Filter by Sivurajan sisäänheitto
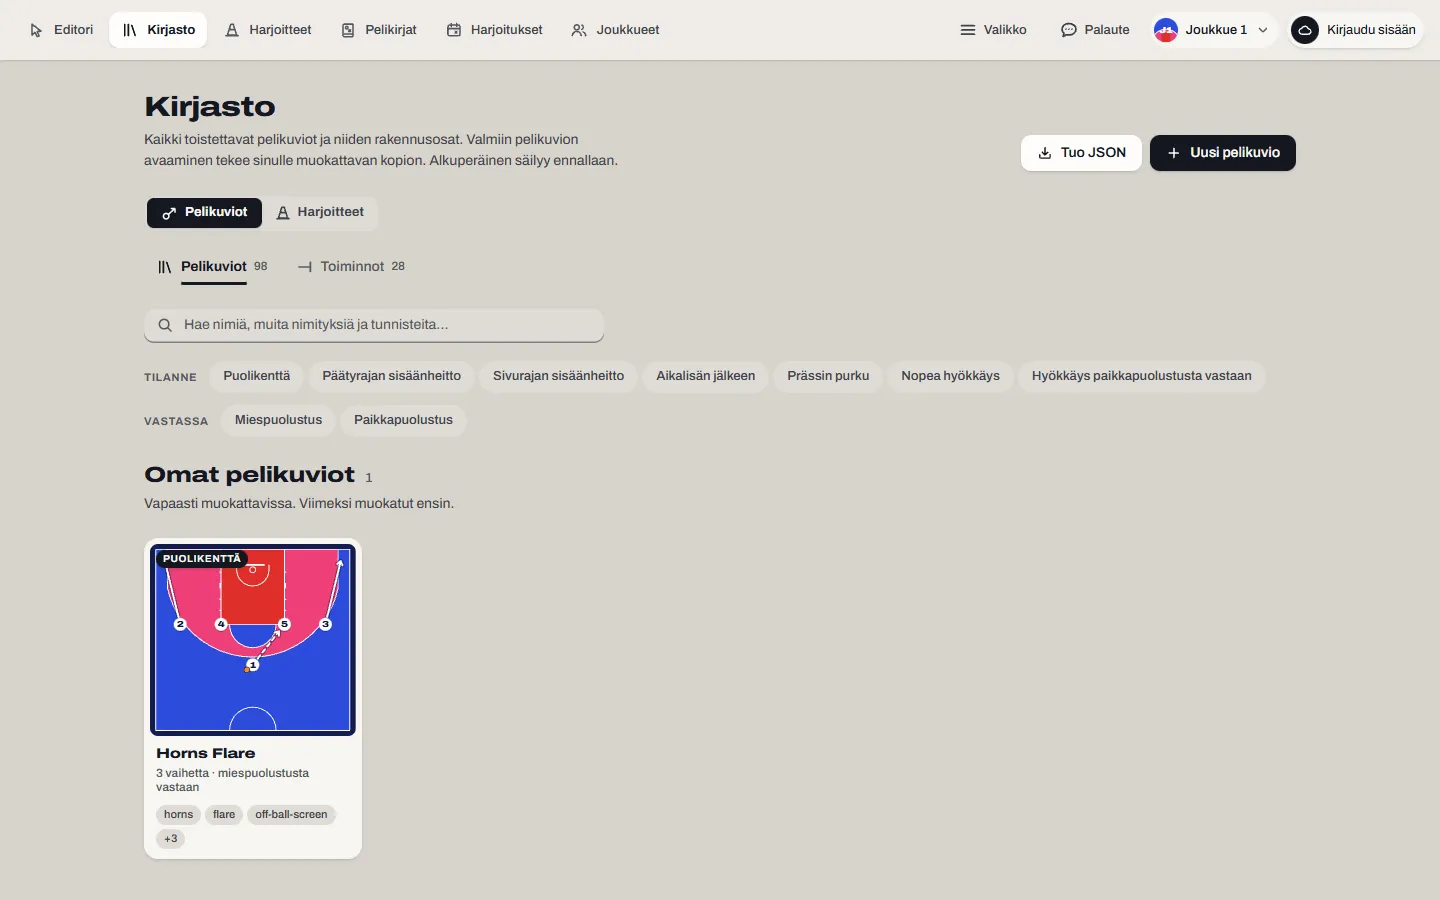The height and width of the screenshot is (900, 1440). click(558, 376)
